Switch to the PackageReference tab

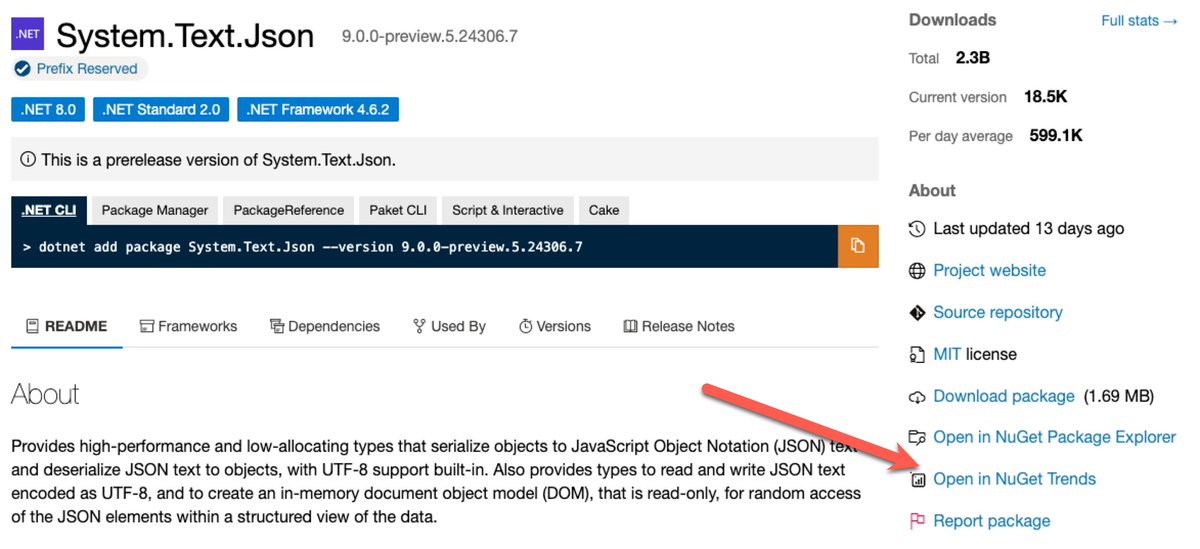(x=289, y=210)
